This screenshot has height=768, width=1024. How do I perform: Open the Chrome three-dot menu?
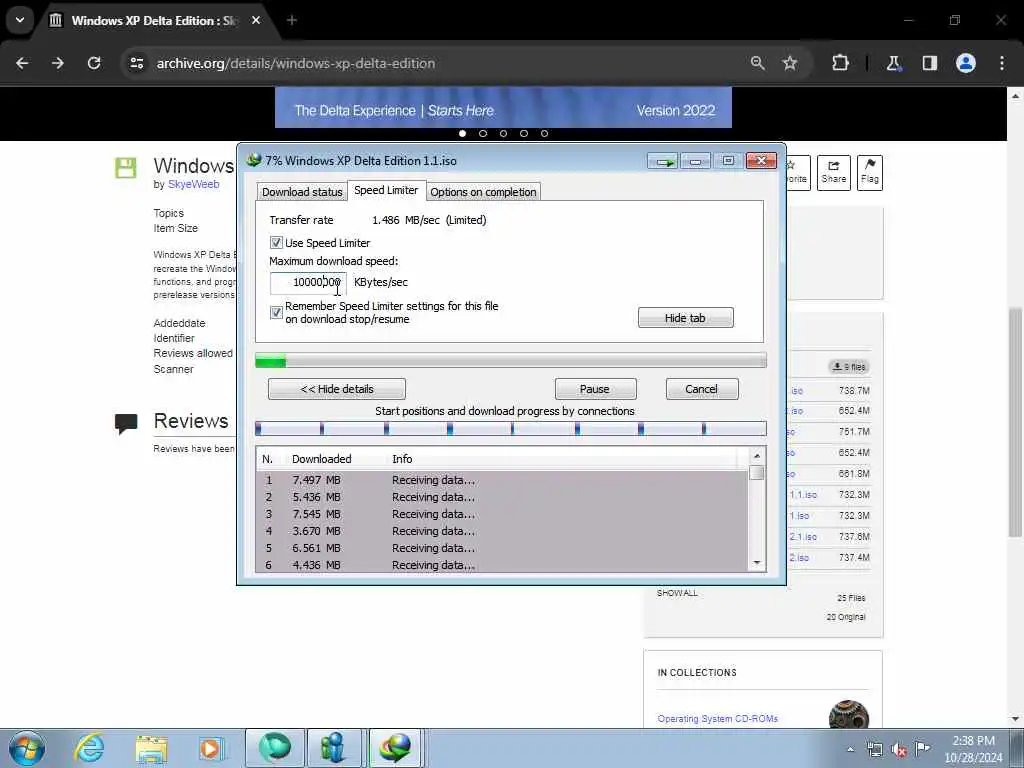coord(1002,63)
